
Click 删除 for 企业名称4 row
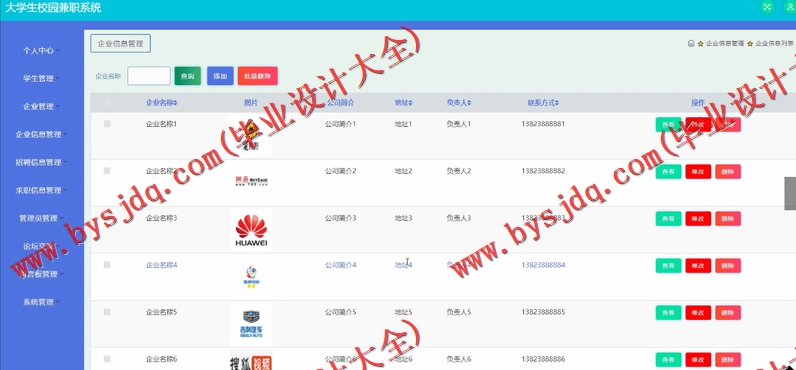coord(728,265)
